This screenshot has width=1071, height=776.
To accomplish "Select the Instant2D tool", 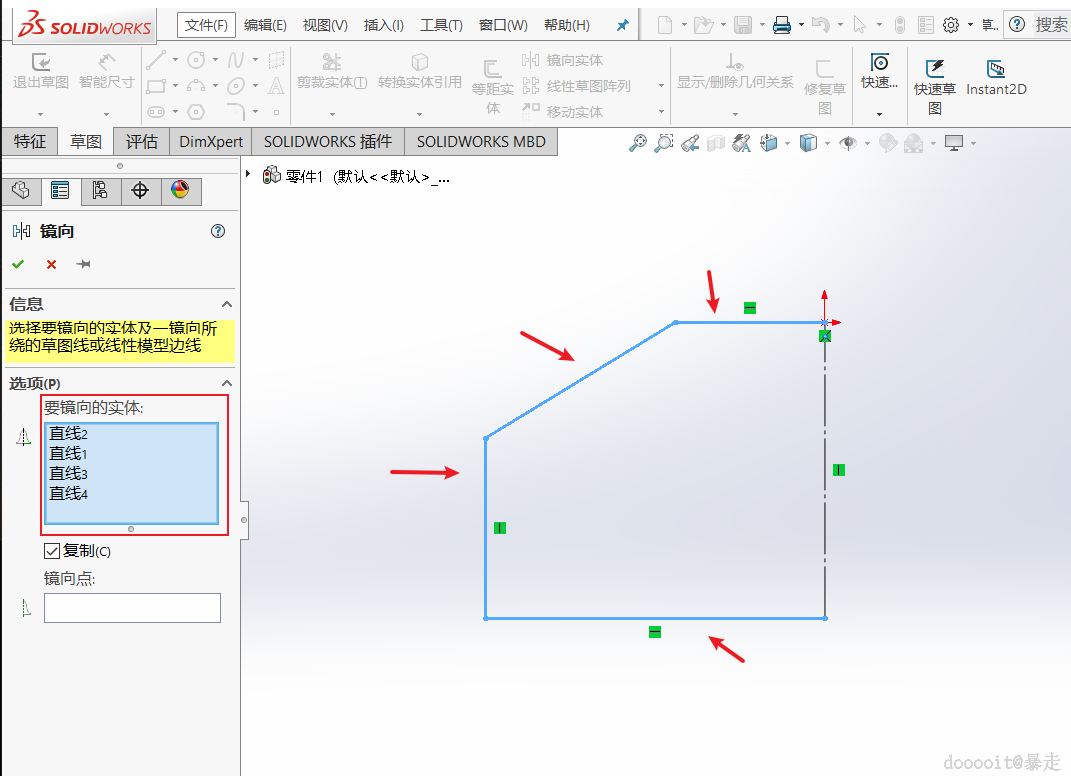I will point(995,77).
